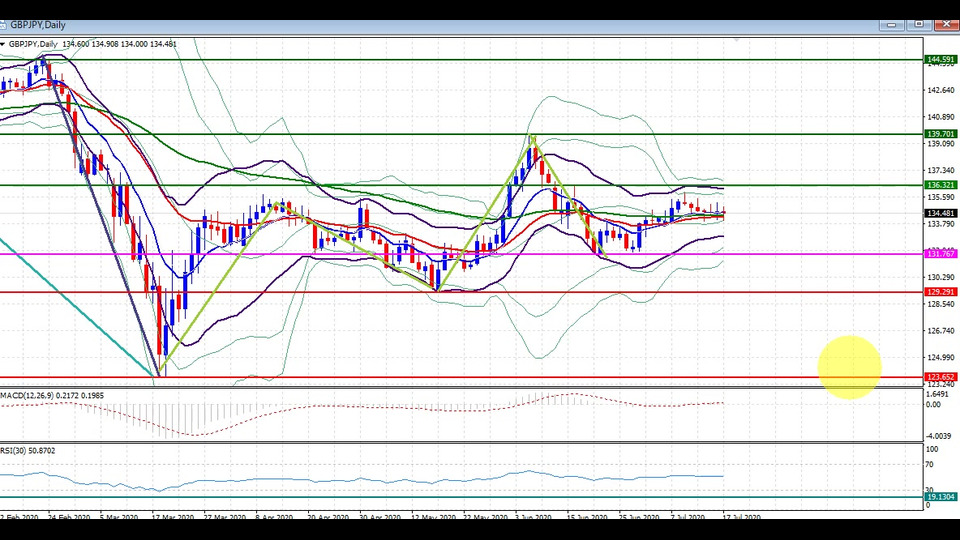960x540 pixels.
Task: Click the 140.890 value on price scale
Action: 941,117
